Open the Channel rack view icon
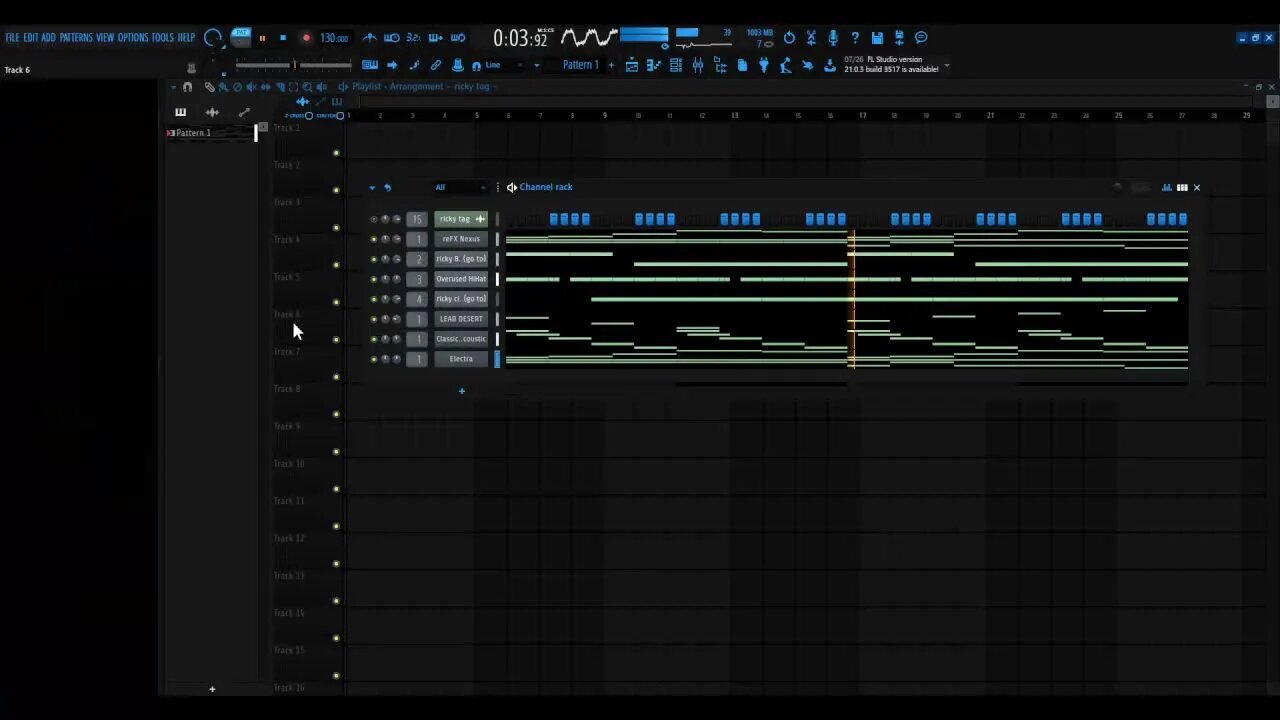 click(676, 65)
